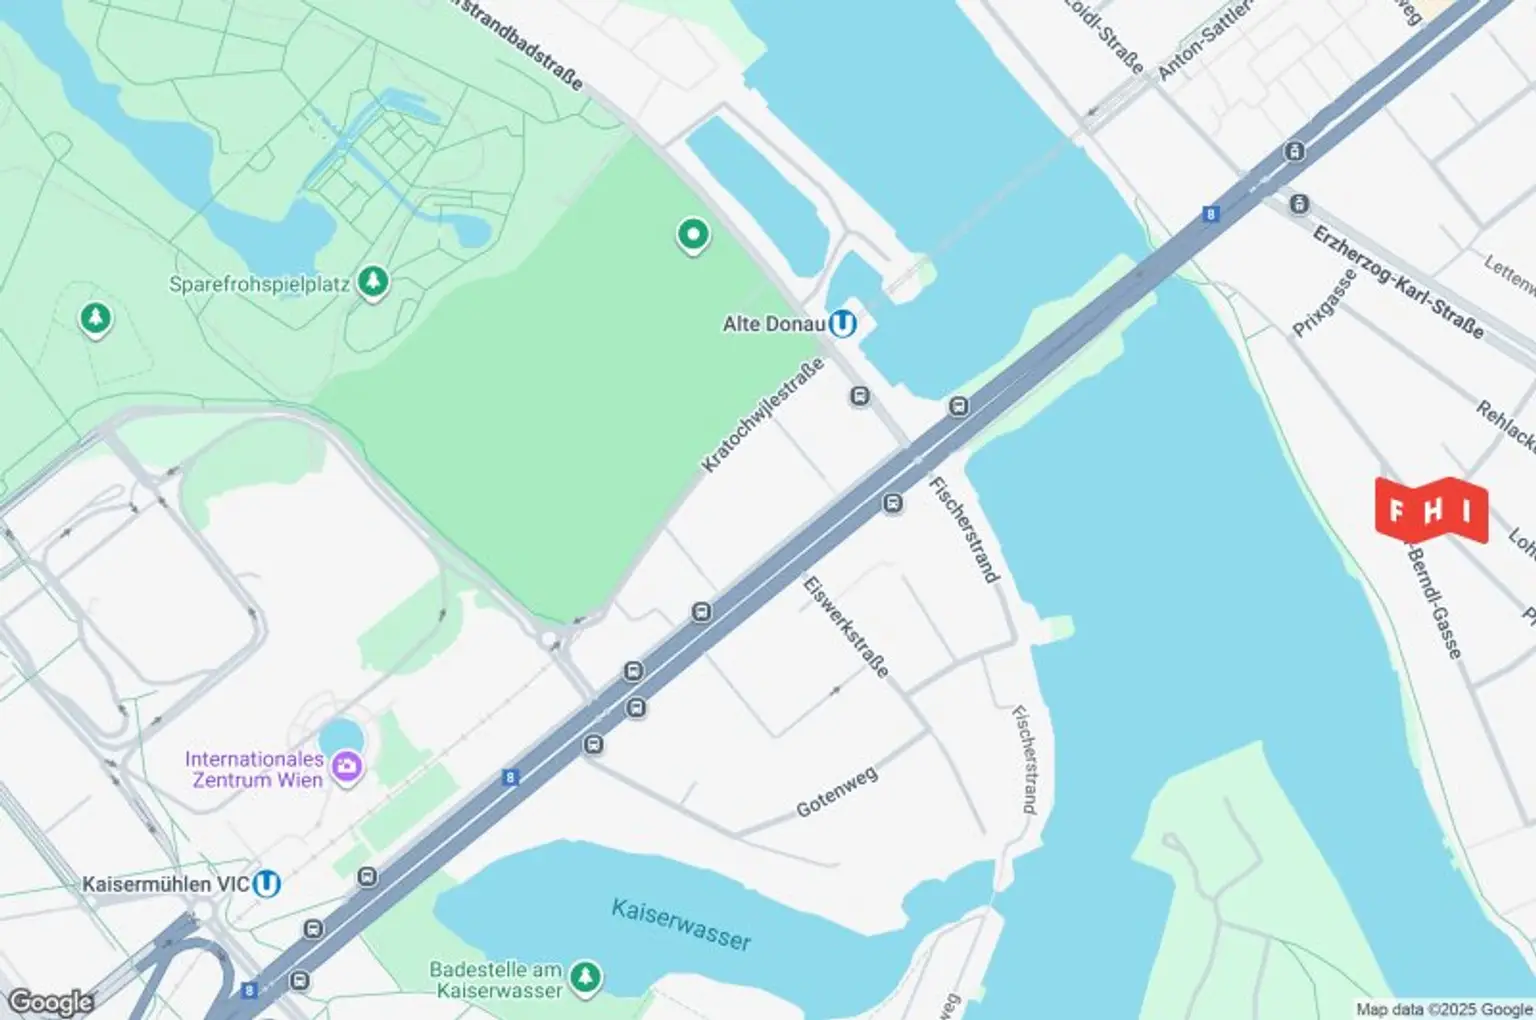Click the transit stop icon directly below Alte Donau station
This screenshot has height=1020, width=1536.
click(860, 397)
